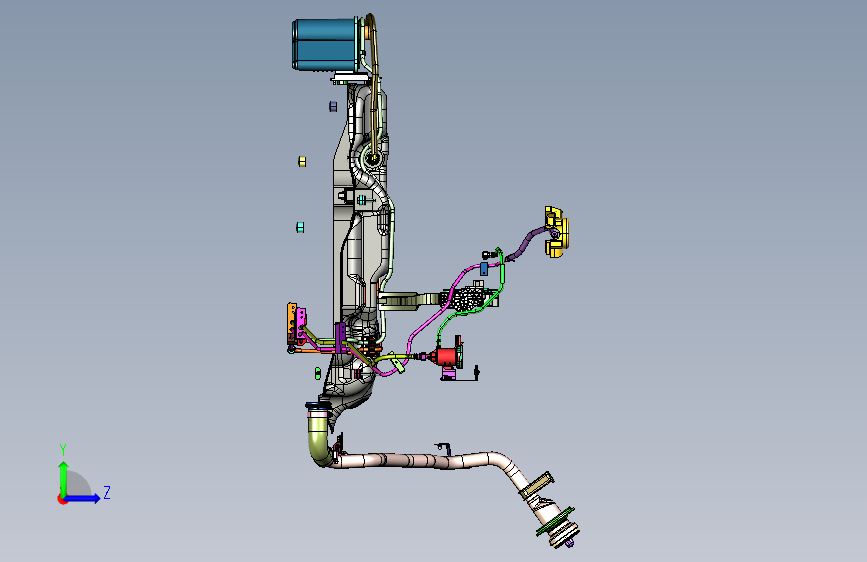Select the gray plane quadrant of the triad
867x562 pixels.
(x=78, y=483)
